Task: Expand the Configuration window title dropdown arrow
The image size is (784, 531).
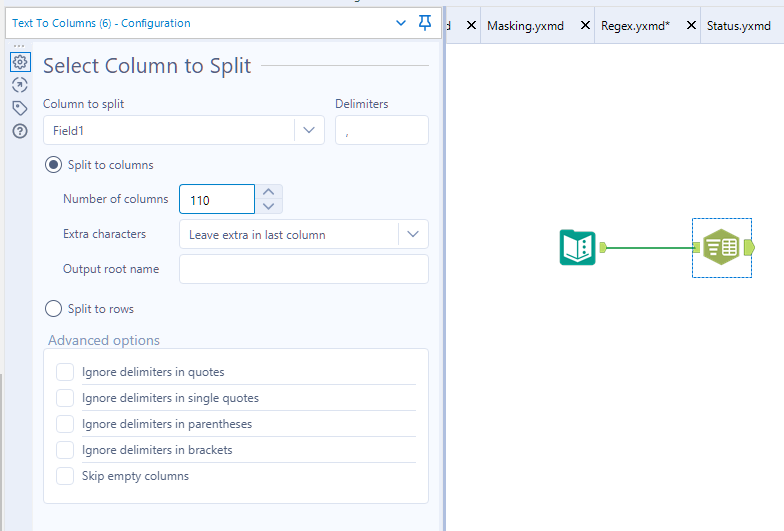Action: (x=401, y=23)
